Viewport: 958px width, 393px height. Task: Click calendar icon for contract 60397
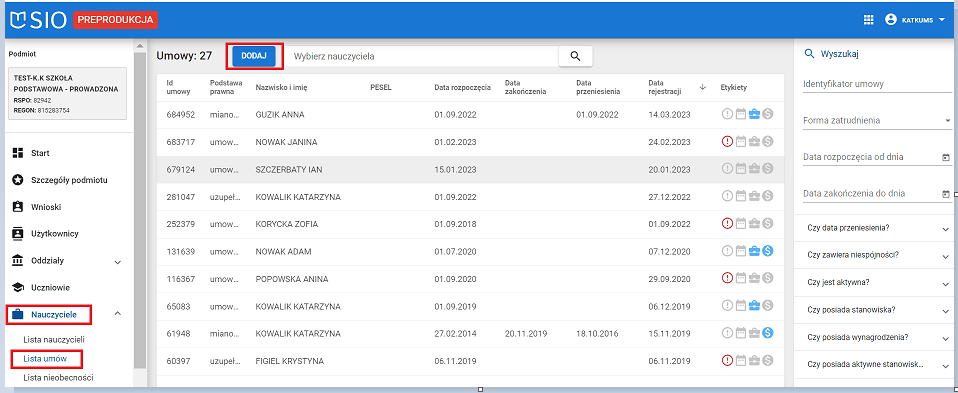[740, 361]
